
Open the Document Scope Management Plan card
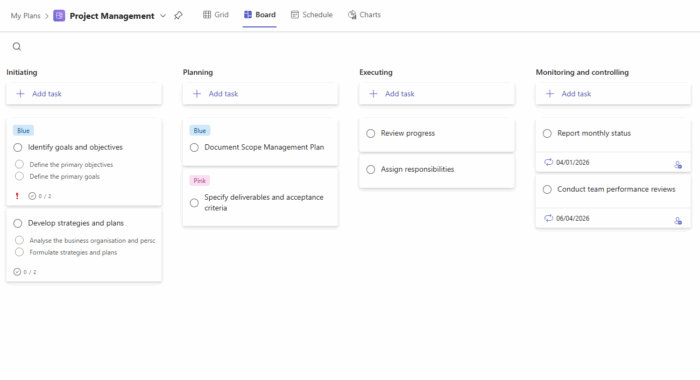coord(260,142)
